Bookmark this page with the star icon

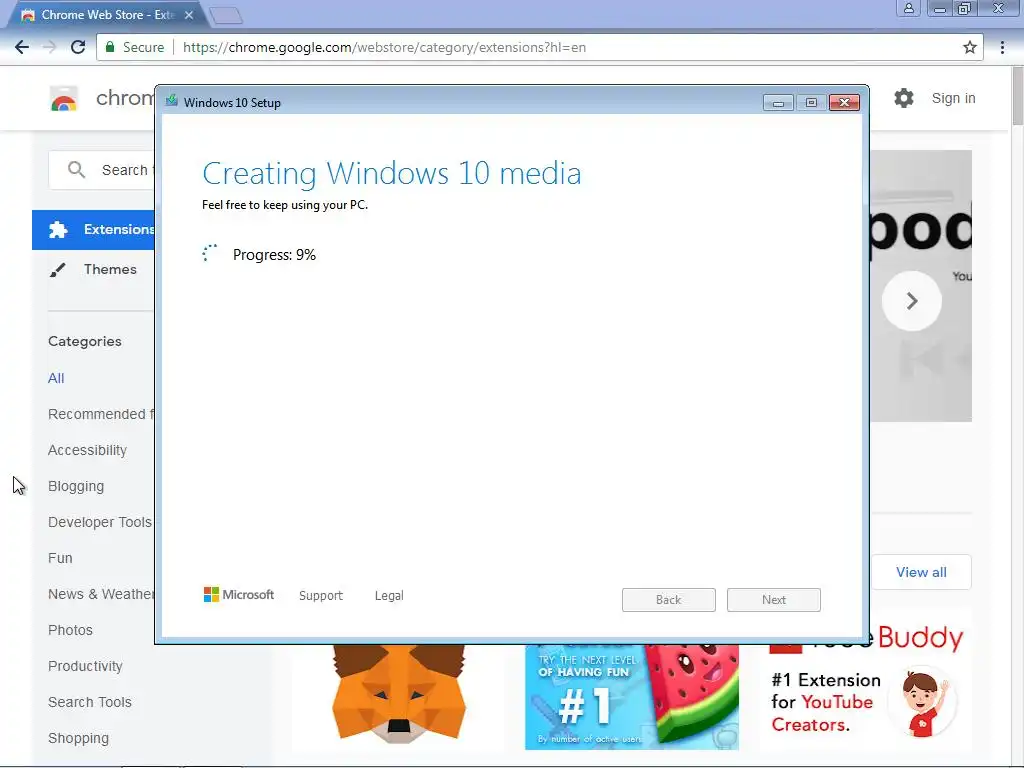[x=970, y=47]
